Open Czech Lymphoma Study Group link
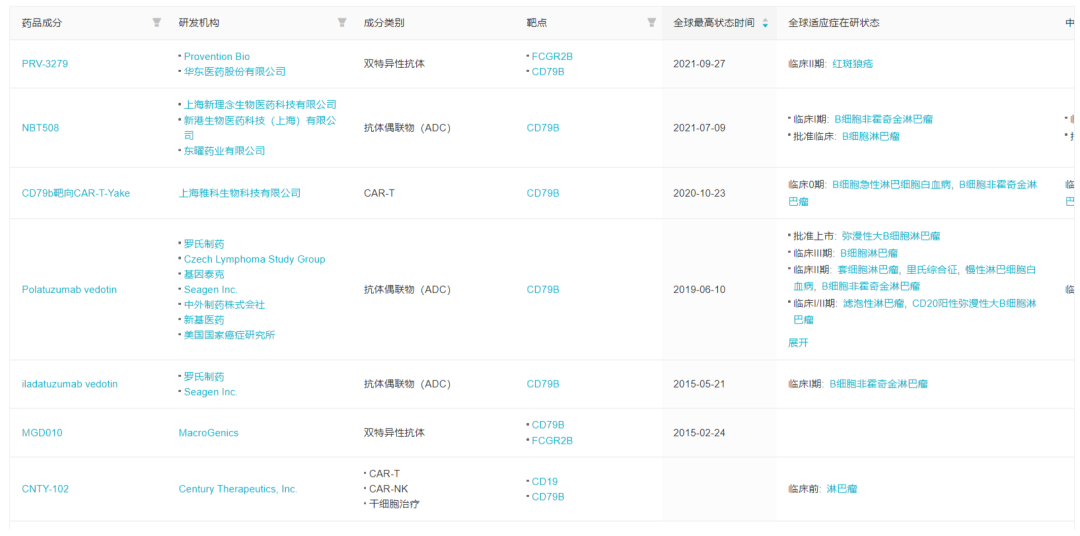 pos(254,259)
